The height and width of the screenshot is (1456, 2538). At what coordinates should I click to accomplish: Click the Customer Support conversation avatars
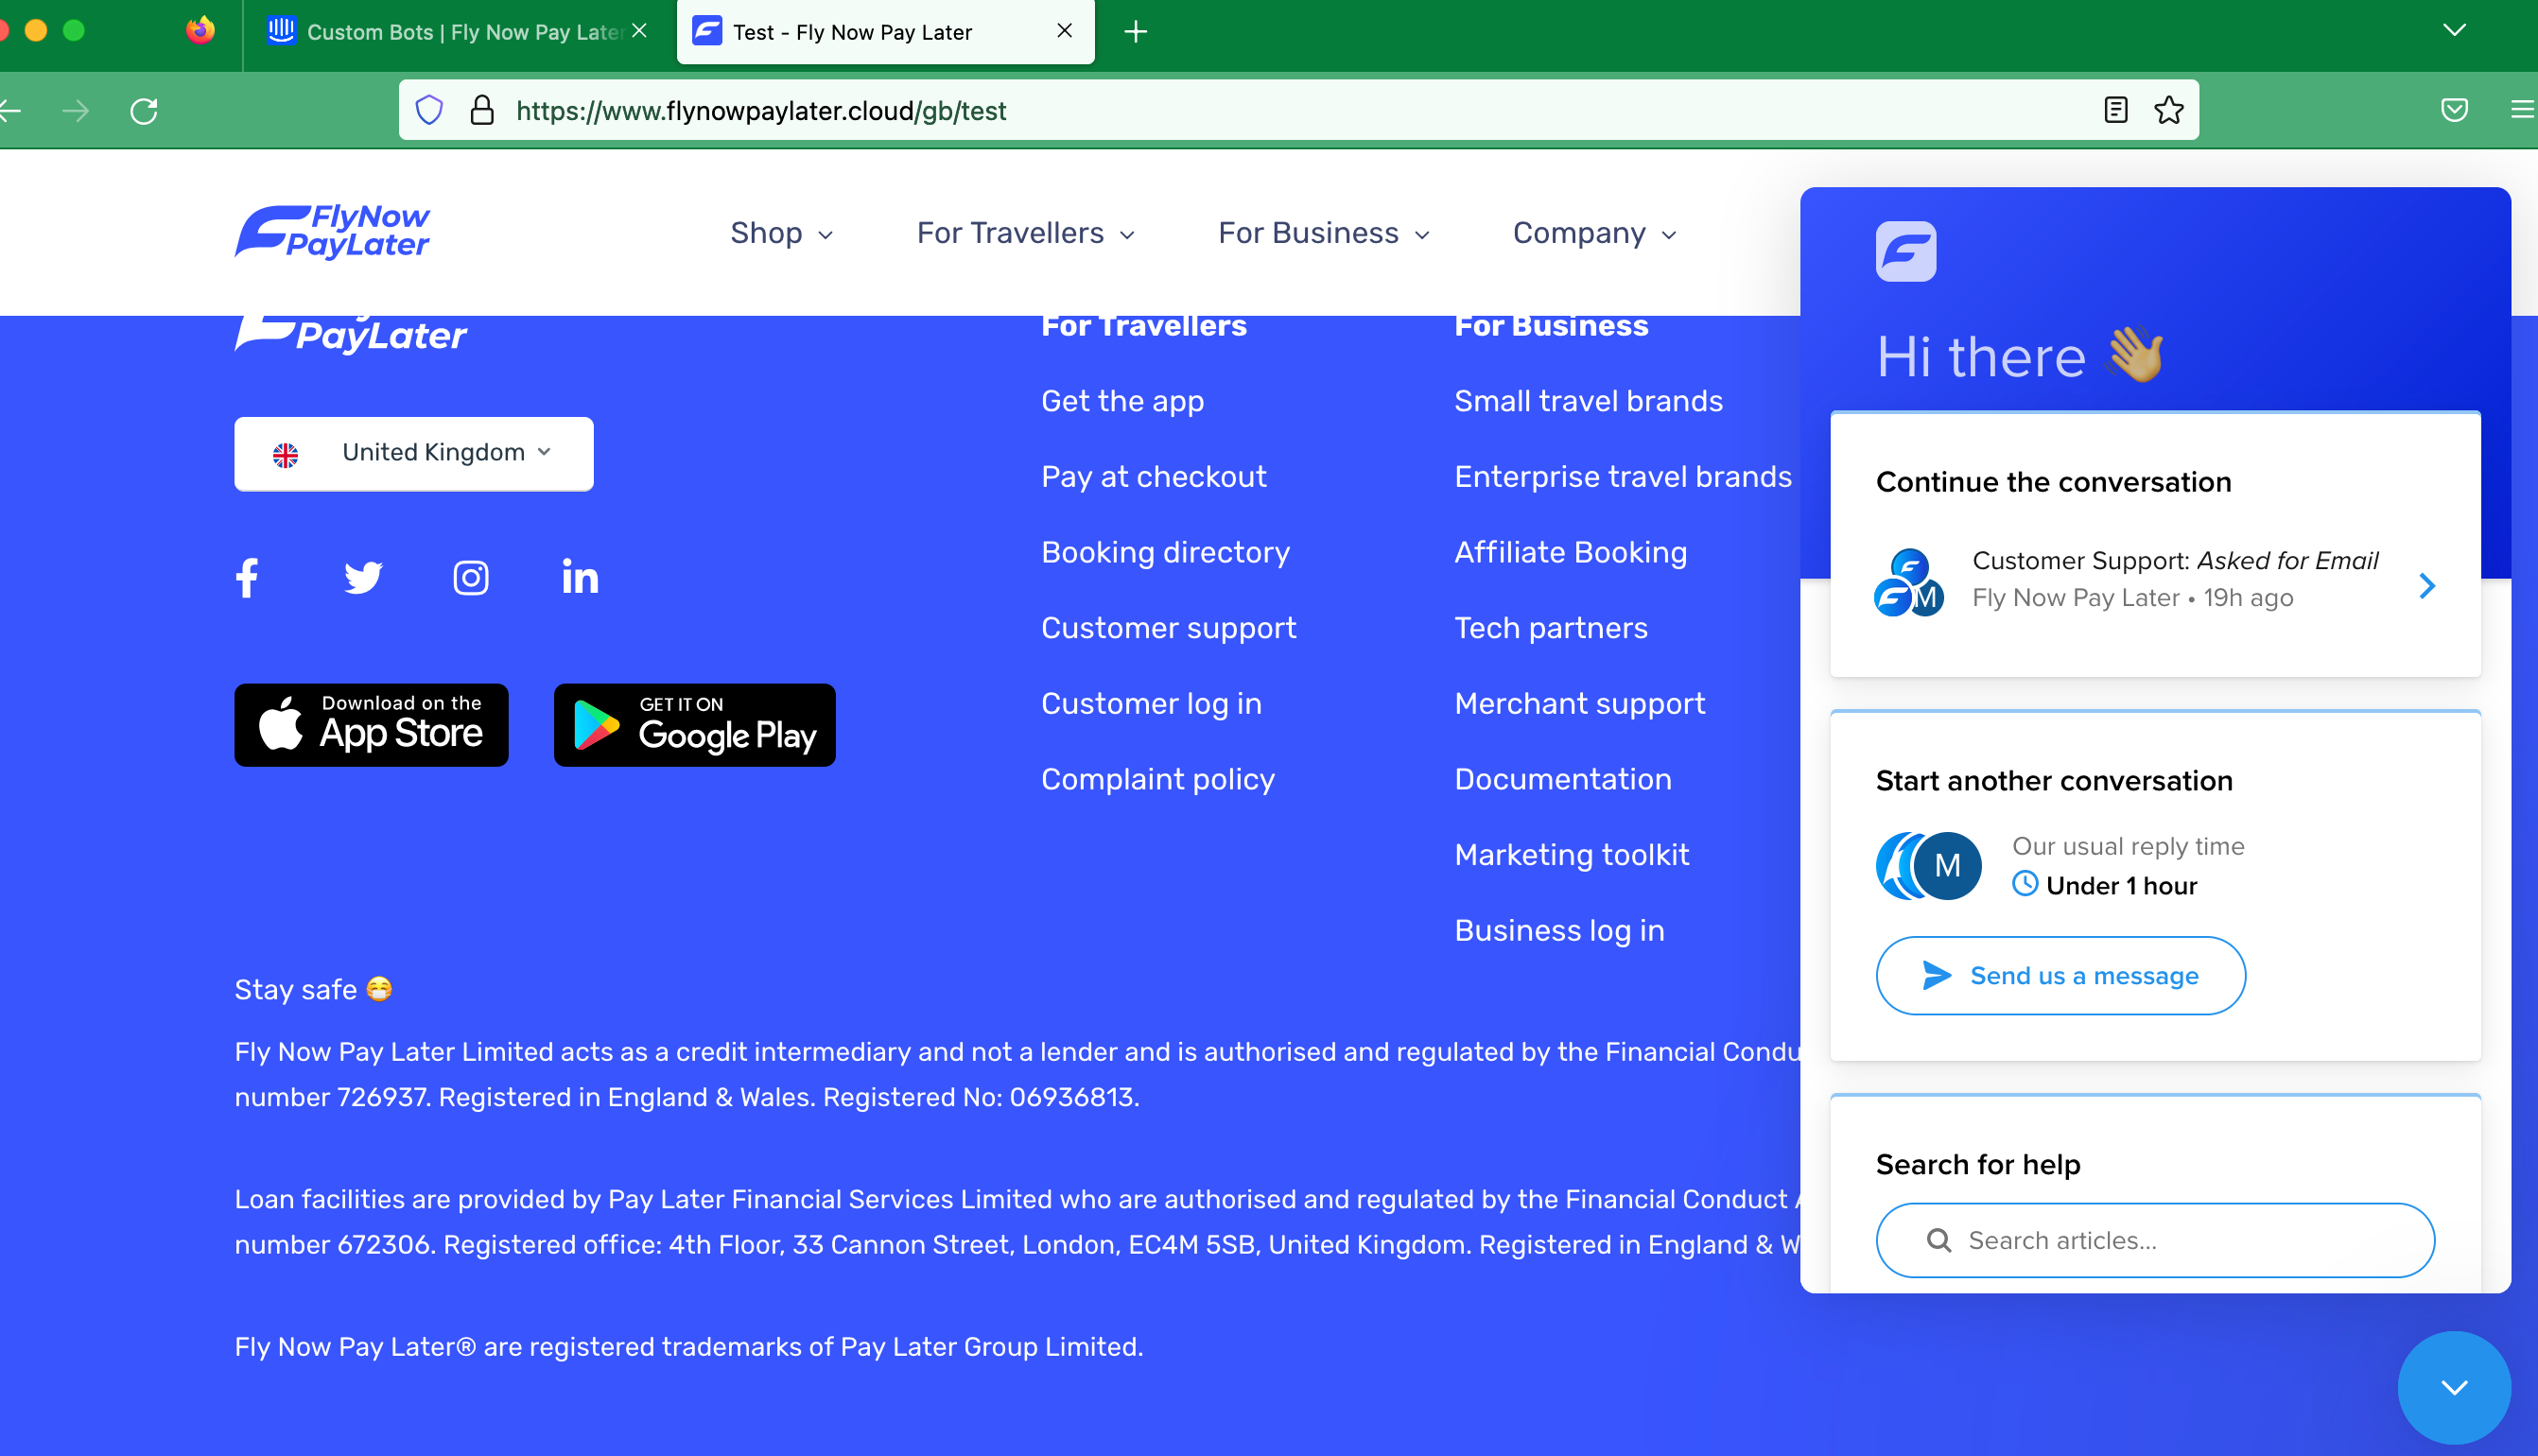click(x=1908, y=582)
